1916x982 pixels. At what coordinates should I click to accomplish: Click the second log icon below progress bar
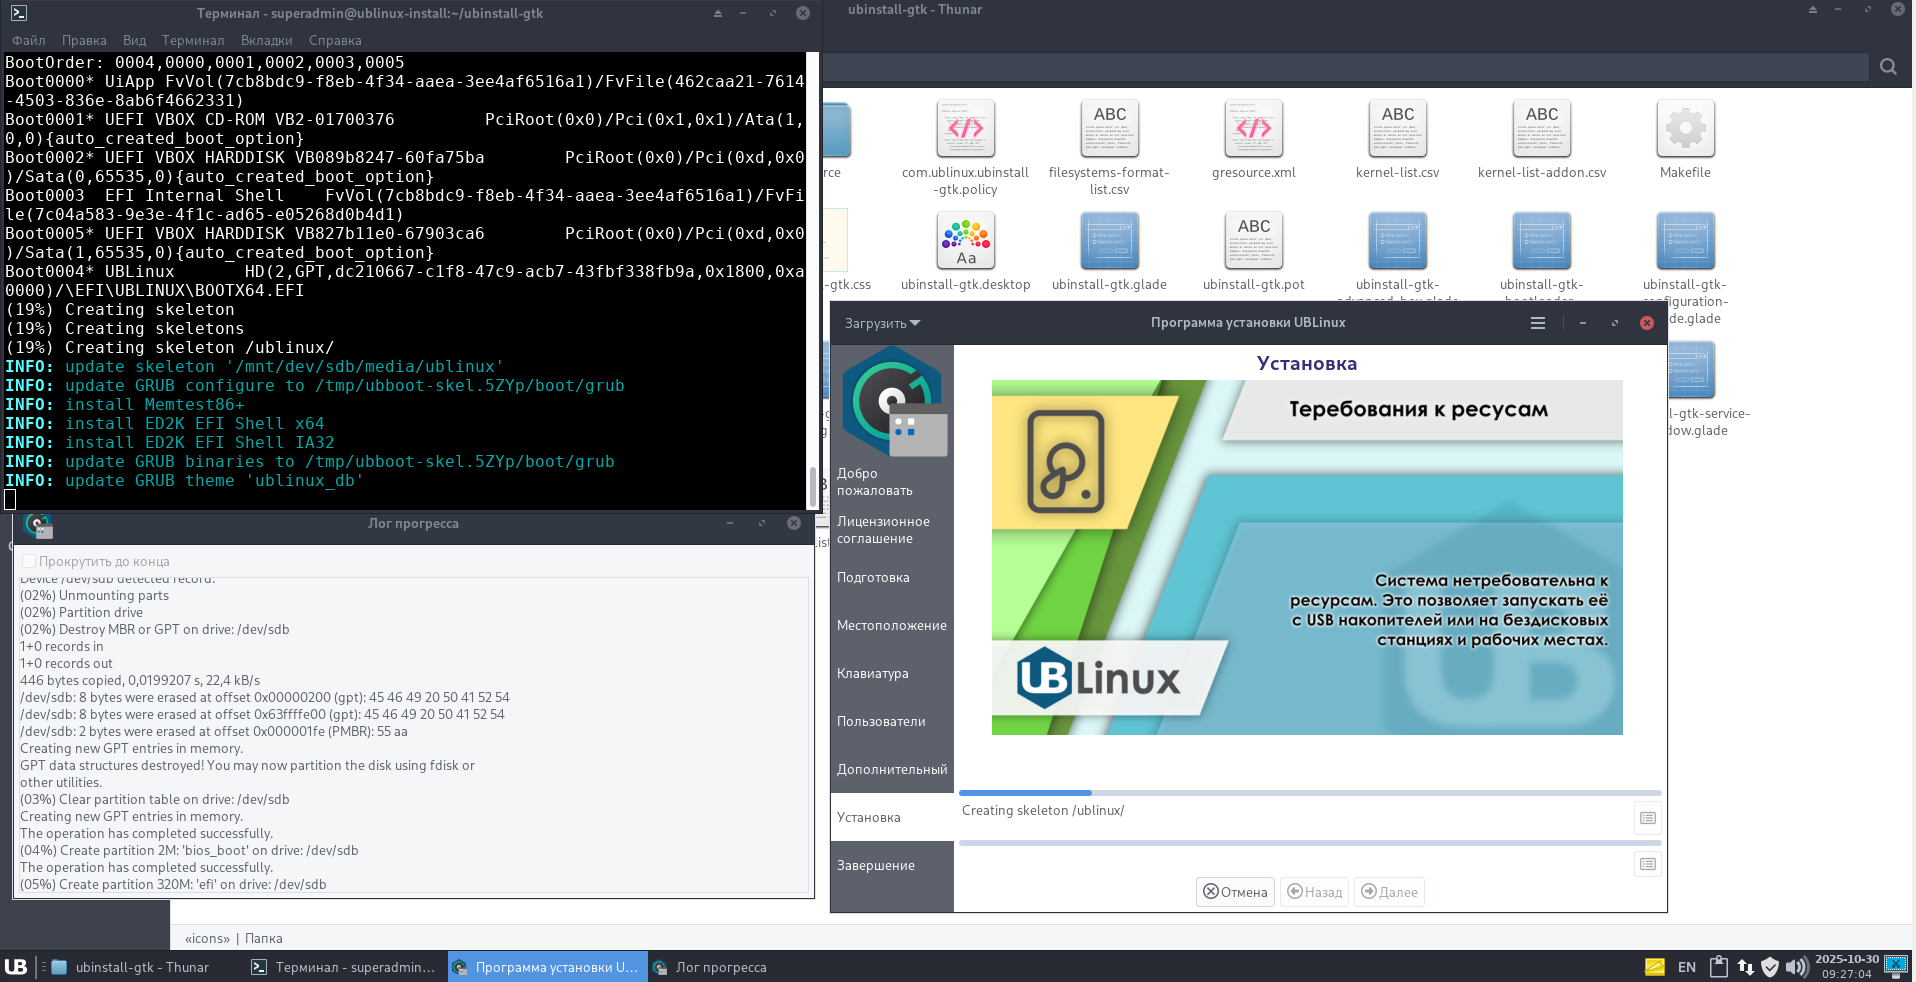1647,864
